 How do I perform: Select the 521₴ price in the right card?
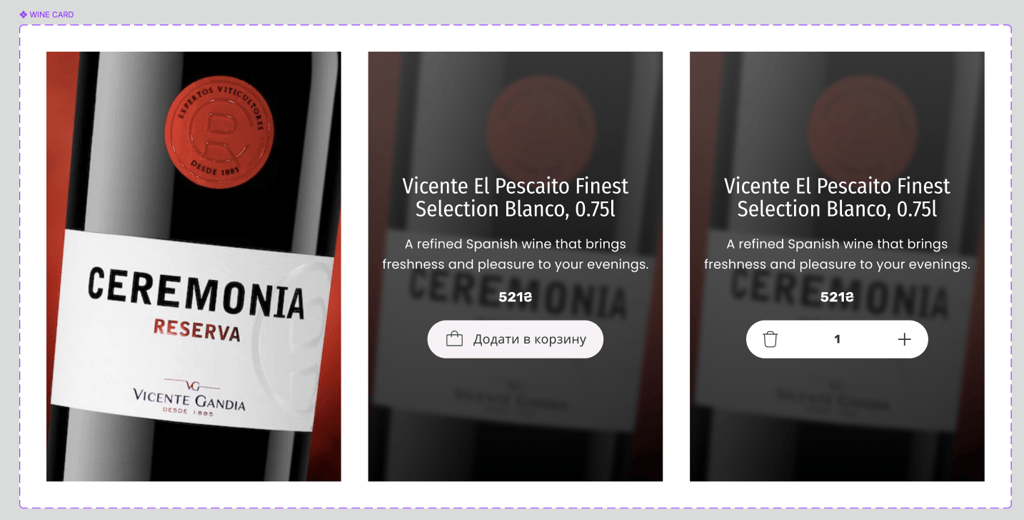tap(837, 297)
